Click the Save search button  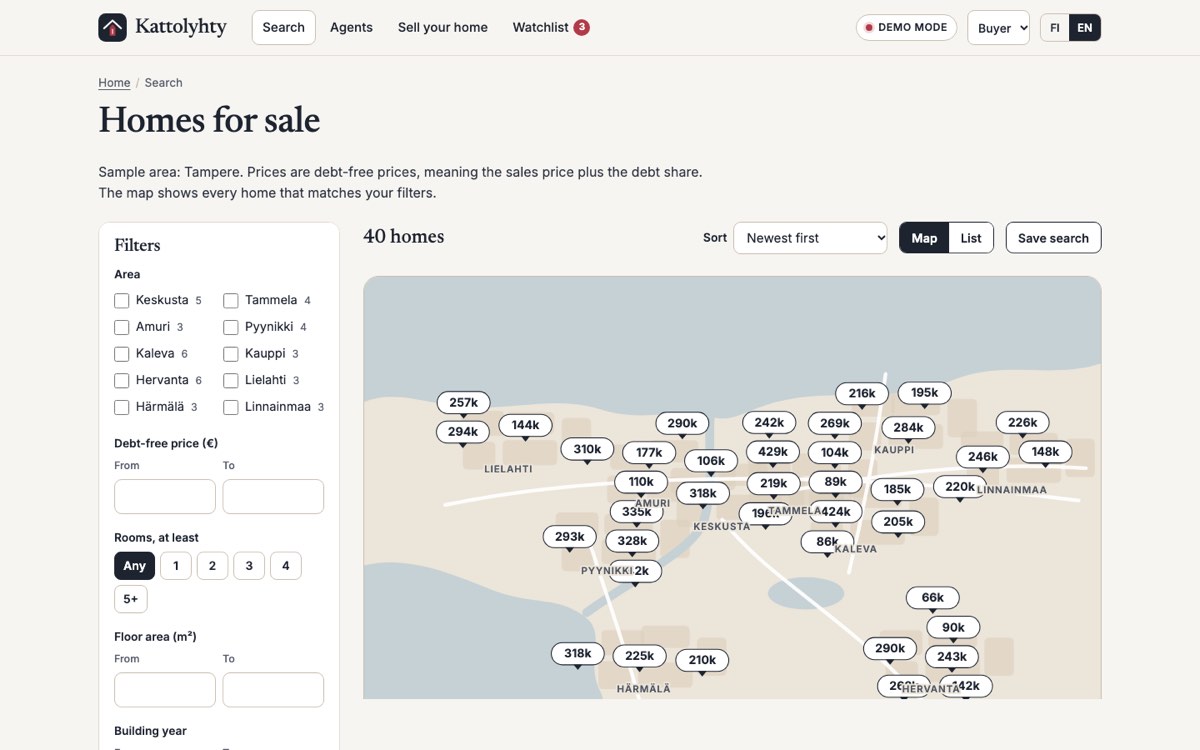point(1053,238)
